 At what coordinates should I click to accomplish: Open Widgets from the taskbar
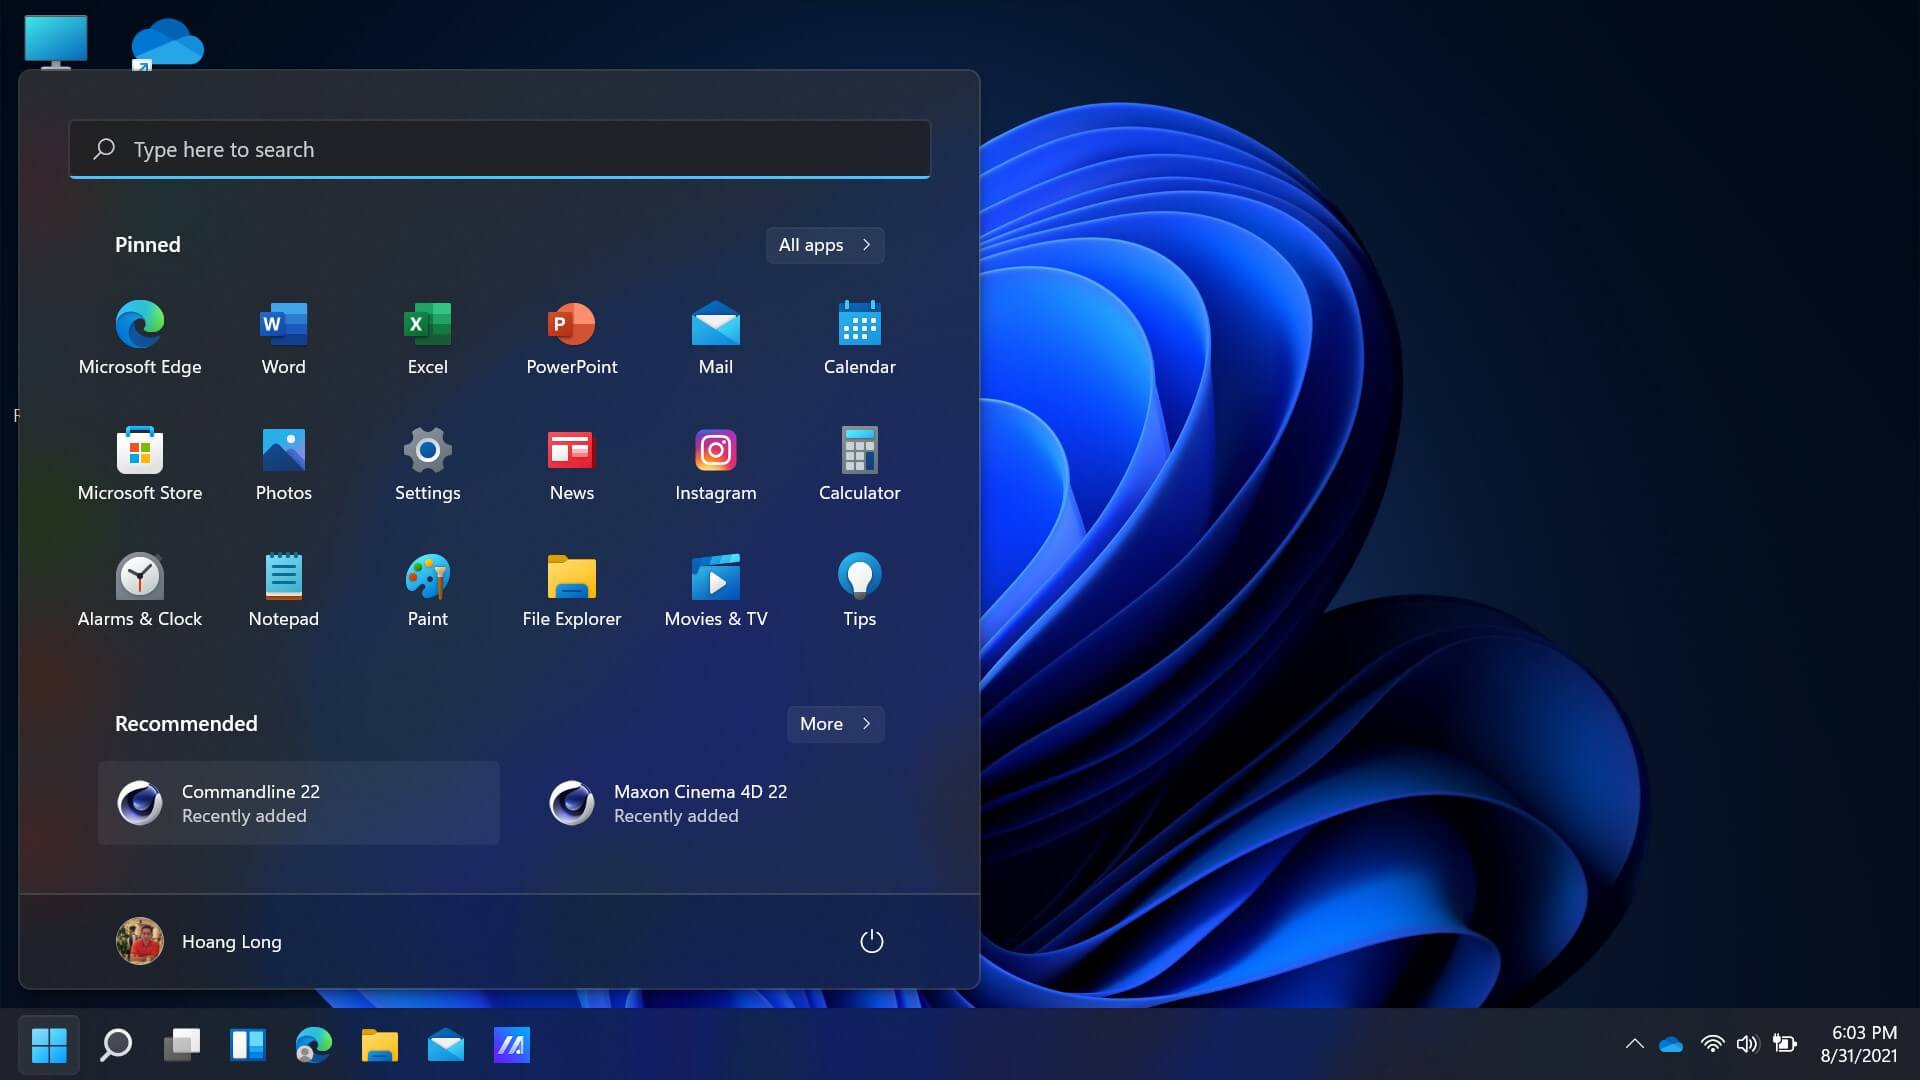point(248,1045)
